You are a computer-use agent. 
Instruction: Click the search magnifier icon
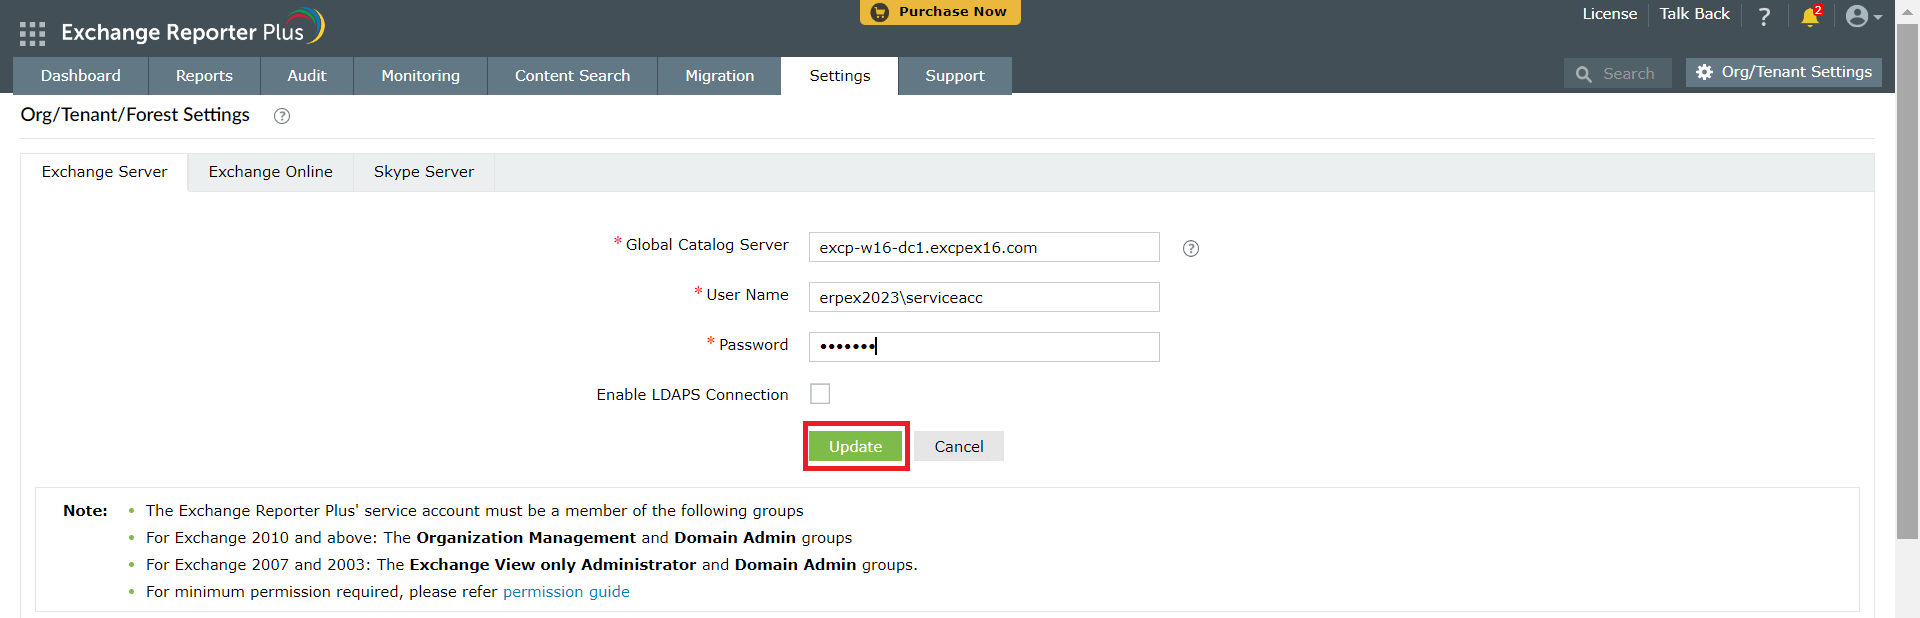pos(1583,74)
